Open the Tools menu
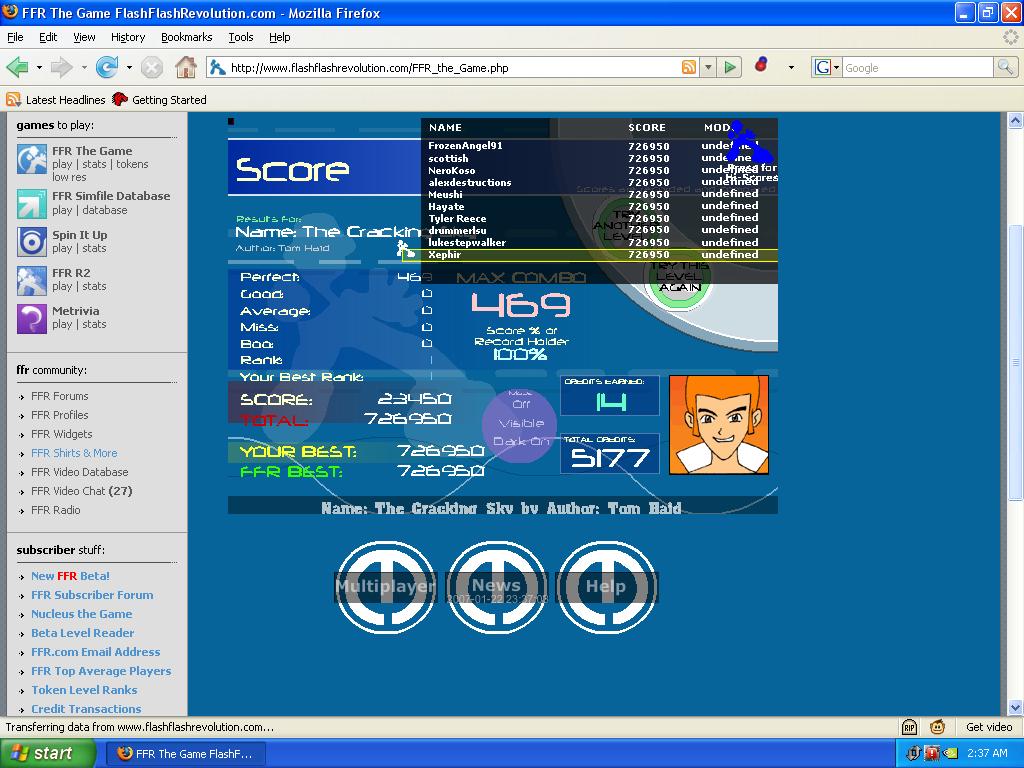Screen dimensions: 1024x768 coord(240,37)
